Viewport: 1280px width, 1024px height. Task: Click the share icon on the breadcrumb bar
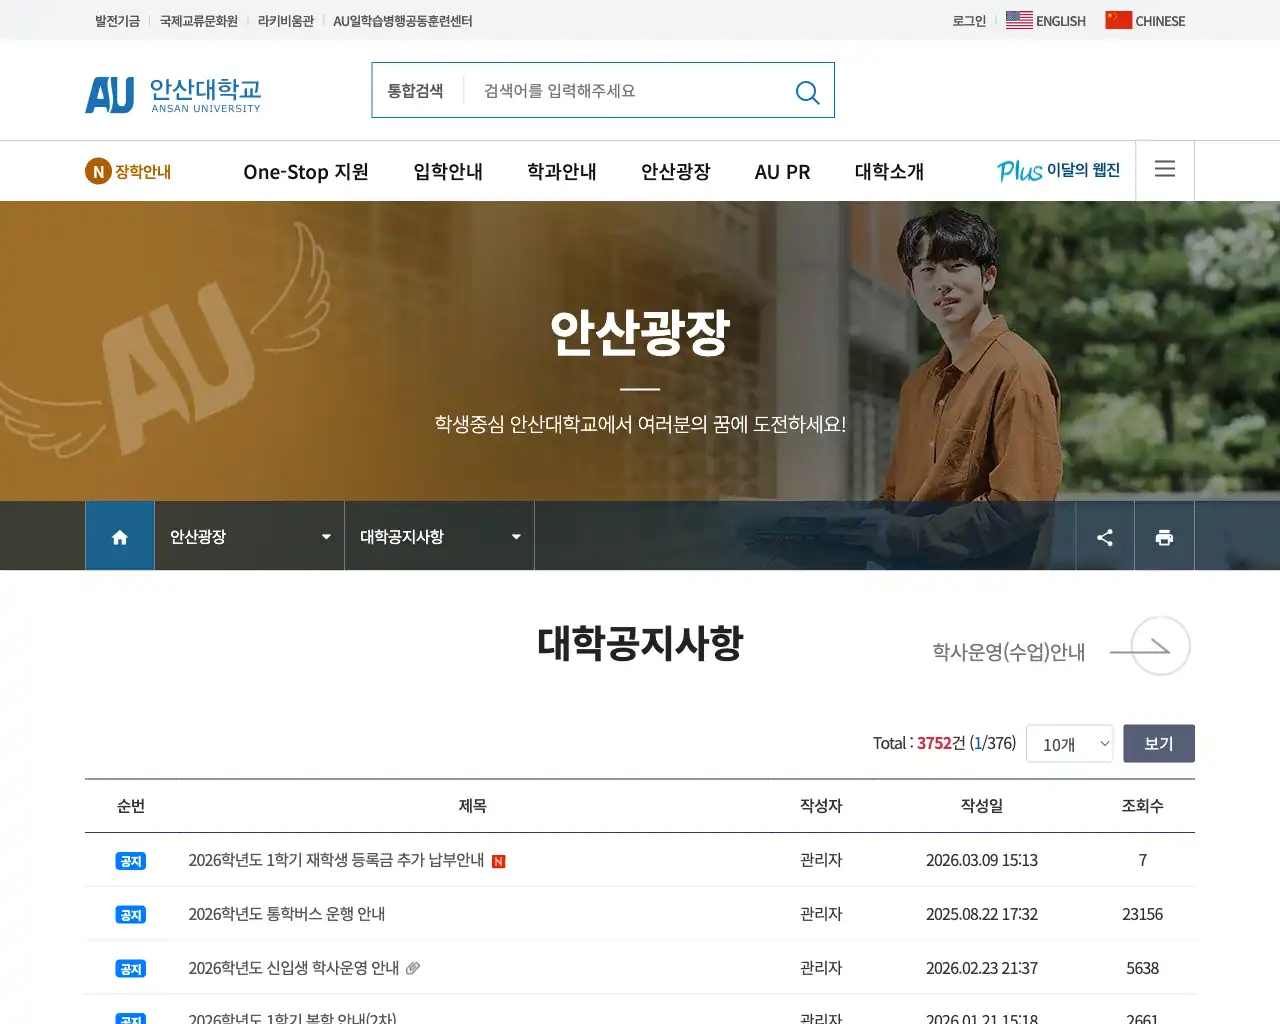pyautogui.click(x=1104, y=536)
